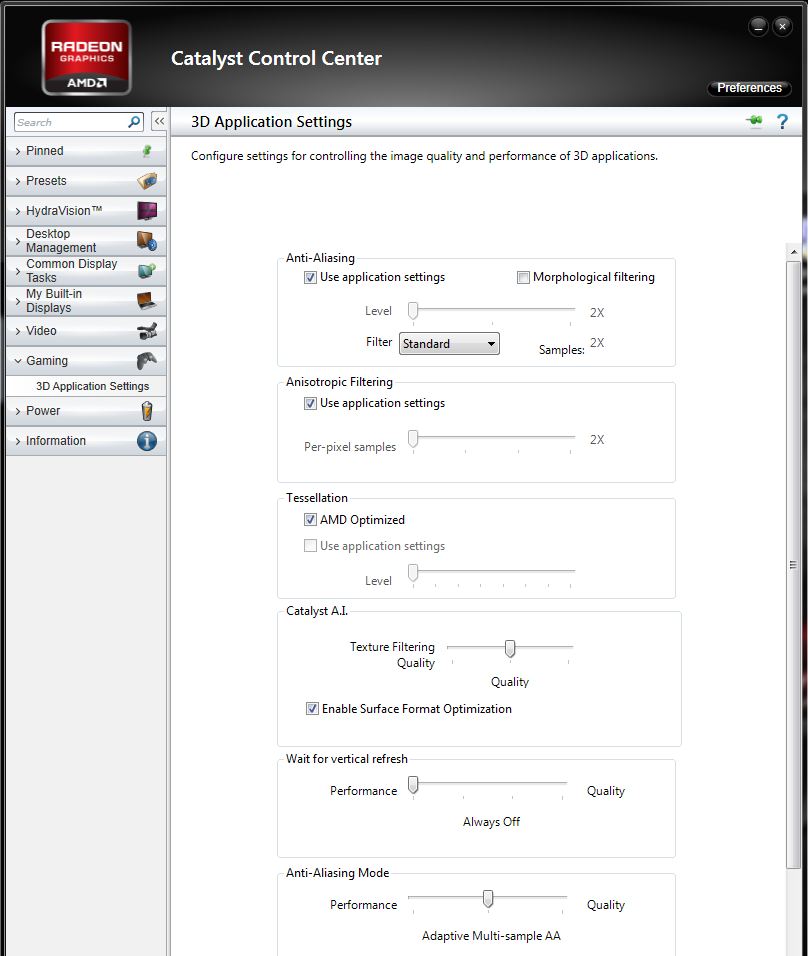Open the Presets menu item
This screenshot has height=956, width=808.
[x=86, y=180]
